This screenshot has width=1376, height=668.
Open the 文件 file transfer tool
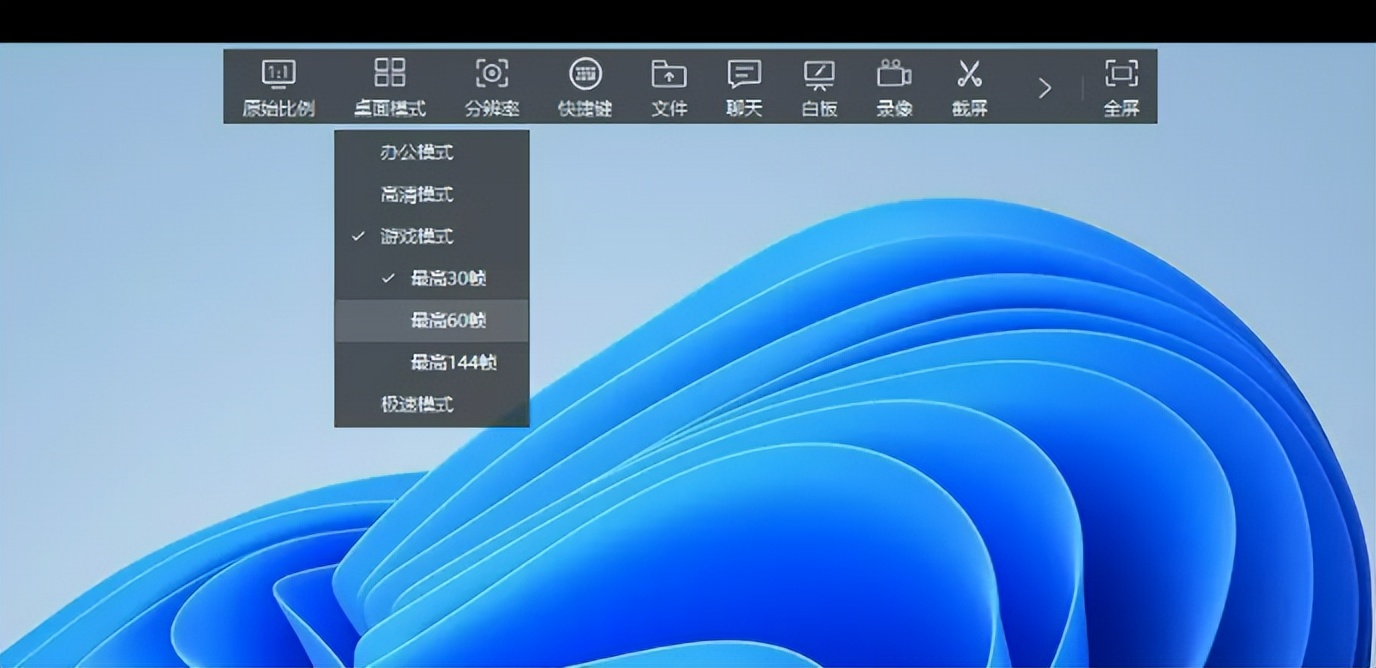(669, 87)
